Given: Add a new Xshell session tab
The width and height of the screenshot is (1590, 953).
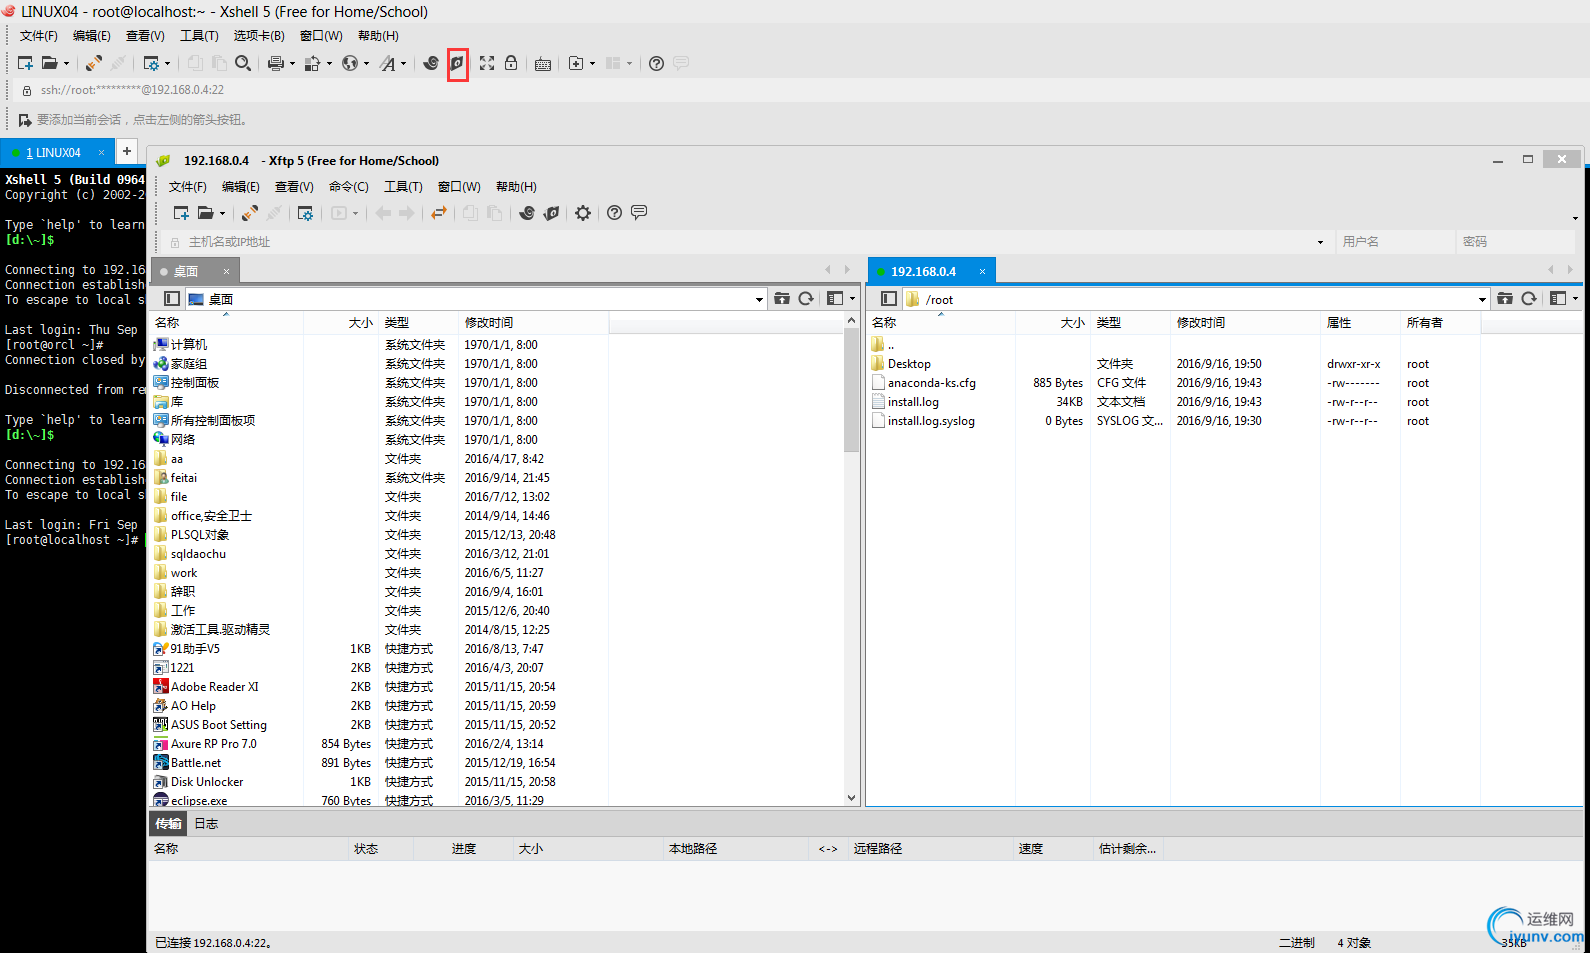Looking at the screenshot, I should coord(127,151).
